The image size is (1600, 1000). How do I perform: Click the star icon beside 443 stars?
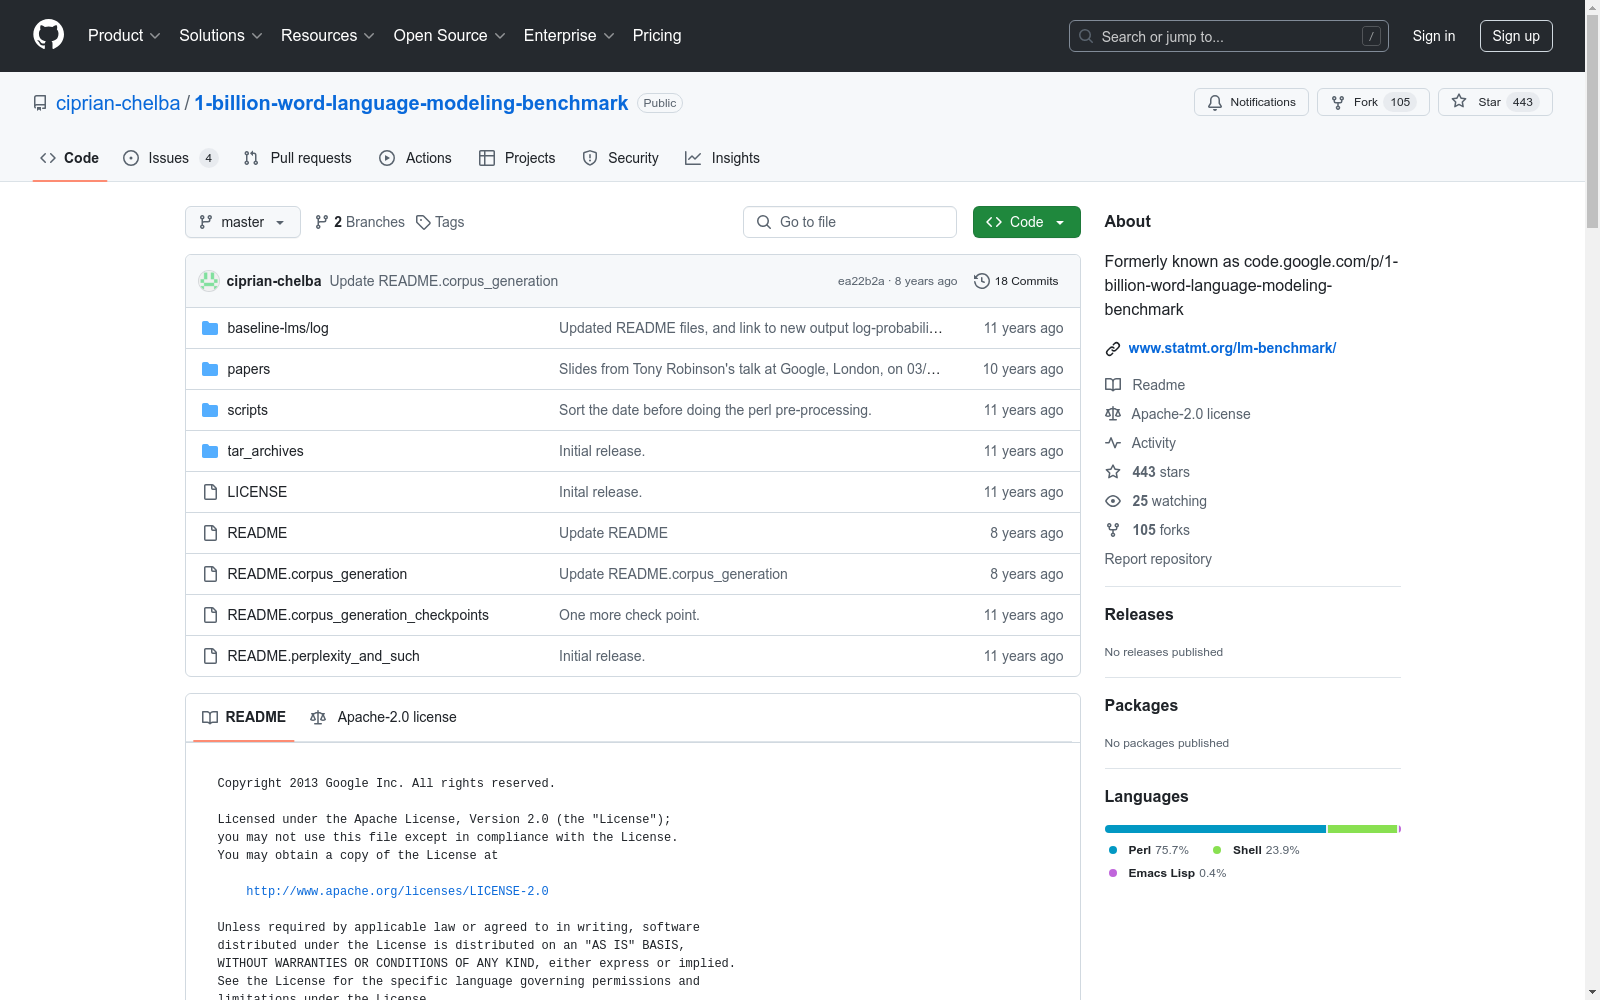tap(1113, 472)
